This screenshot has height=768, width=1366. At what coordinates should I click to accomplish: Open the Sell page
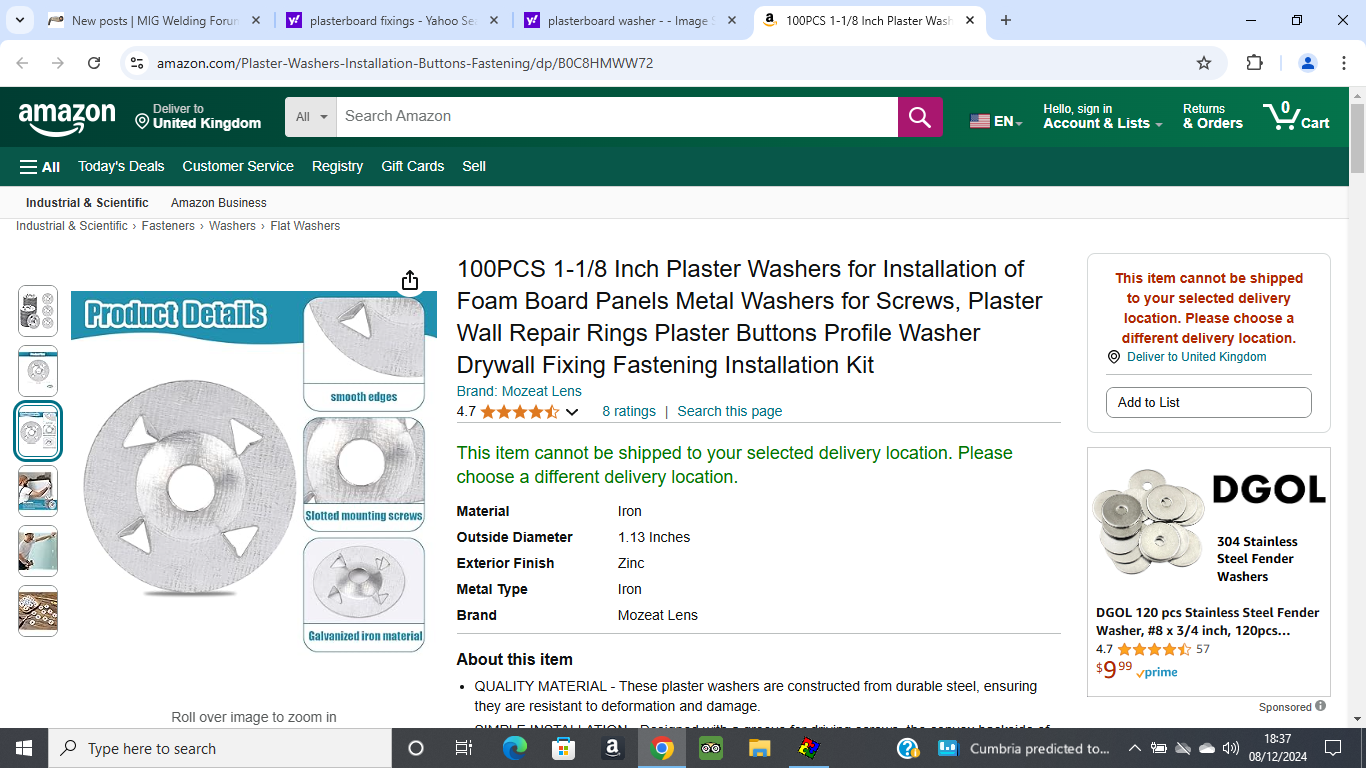[x=474, y=166]
